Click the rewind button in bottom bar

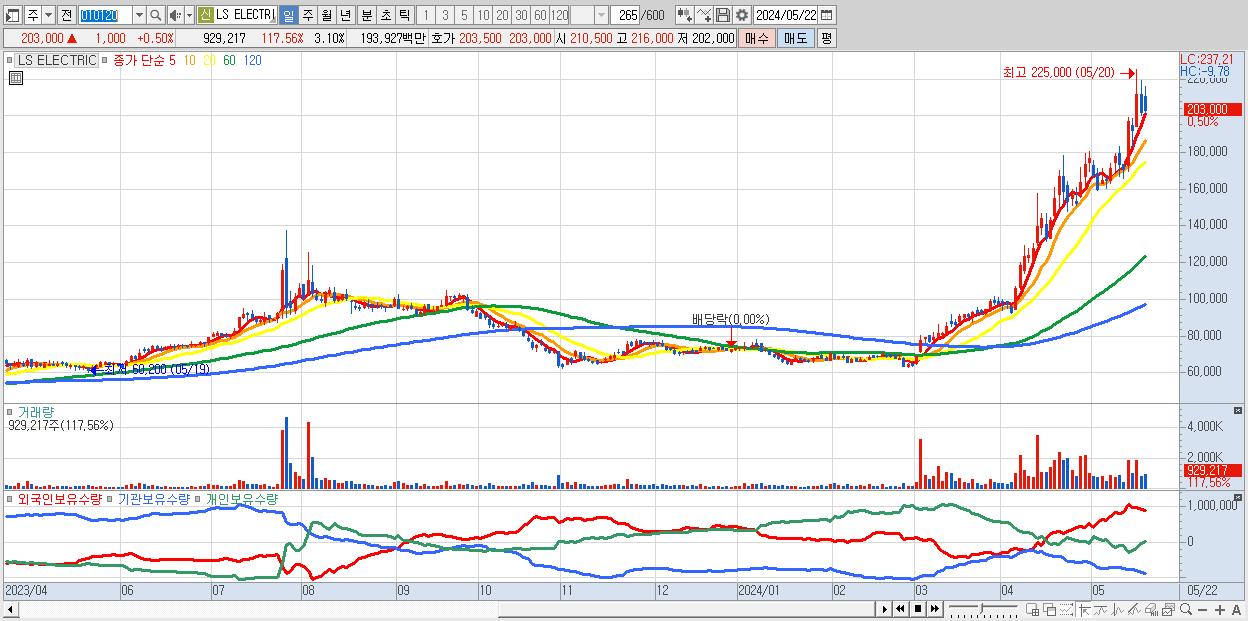(901, 609)
